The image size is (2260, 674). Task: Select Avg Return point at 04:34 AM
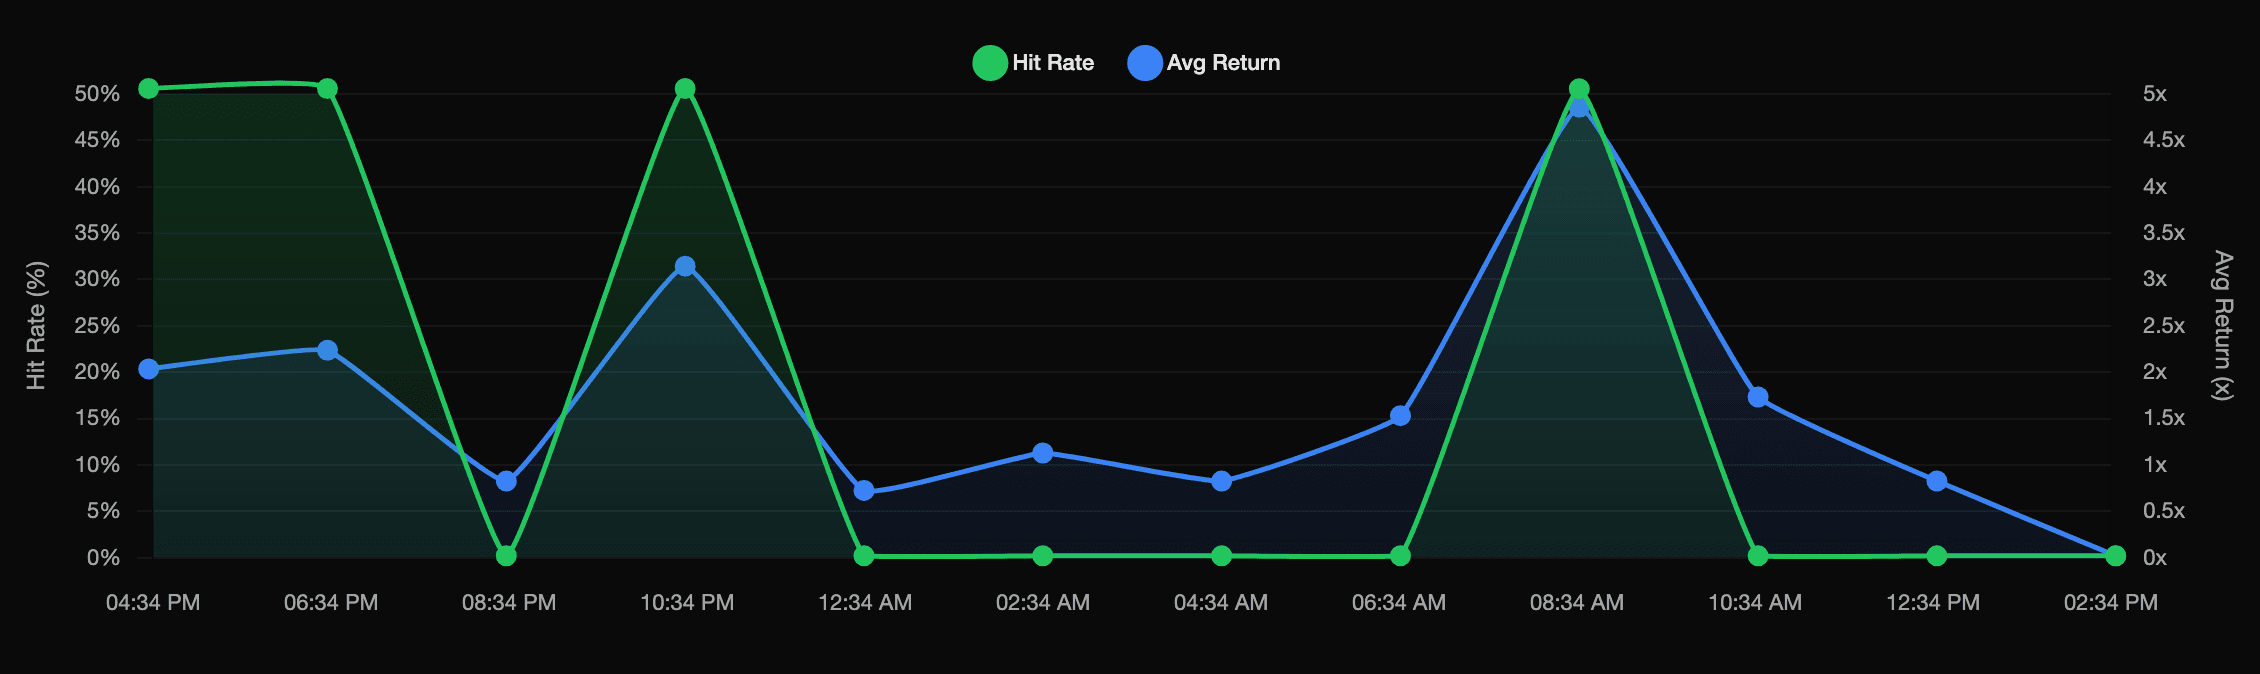(x=1221, y=481)
